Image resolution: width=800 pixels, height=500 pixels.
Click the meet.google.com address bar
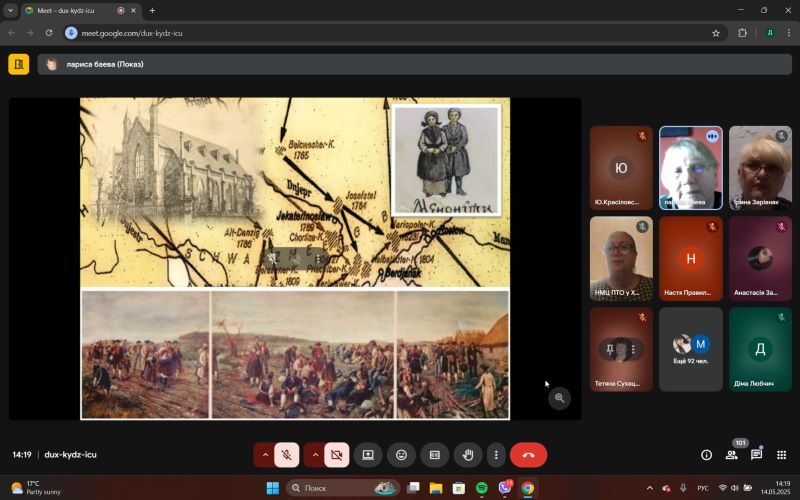pos(394,33)
